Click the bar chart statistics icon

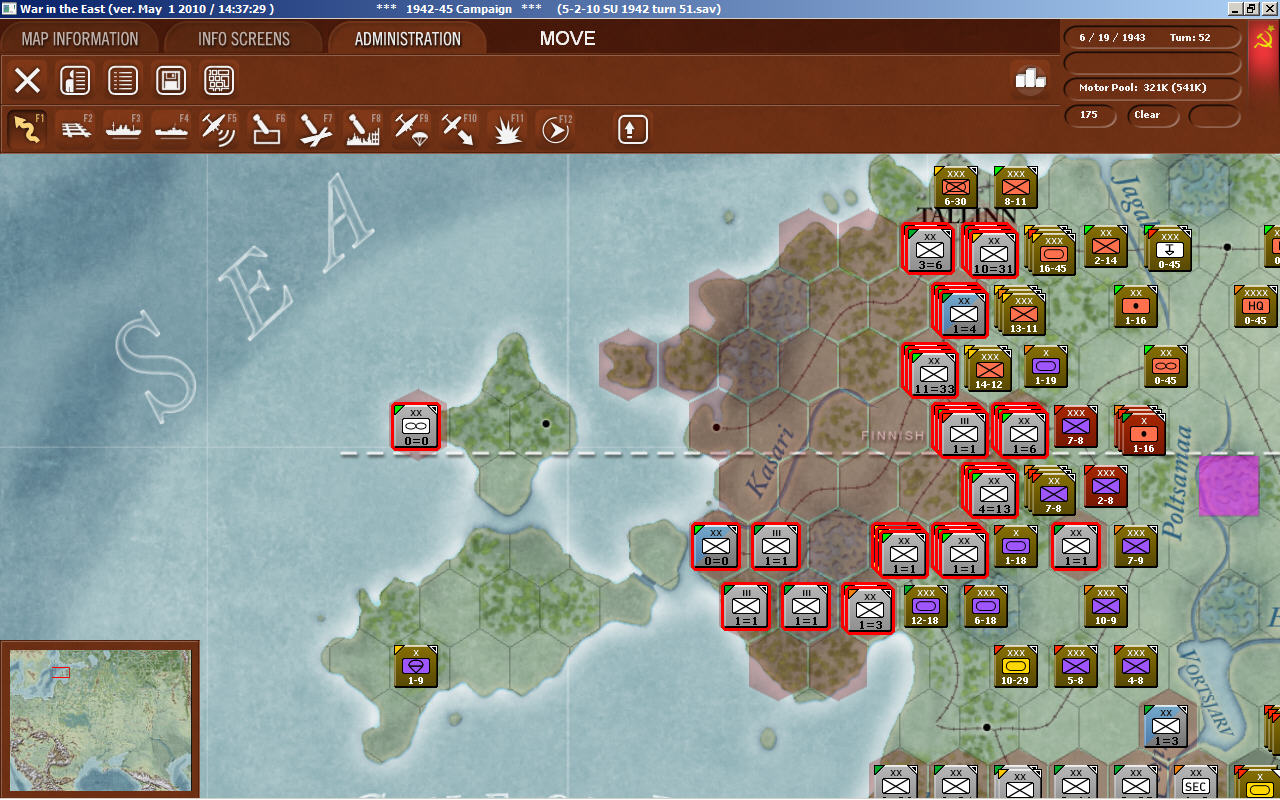click(1031, 78)
